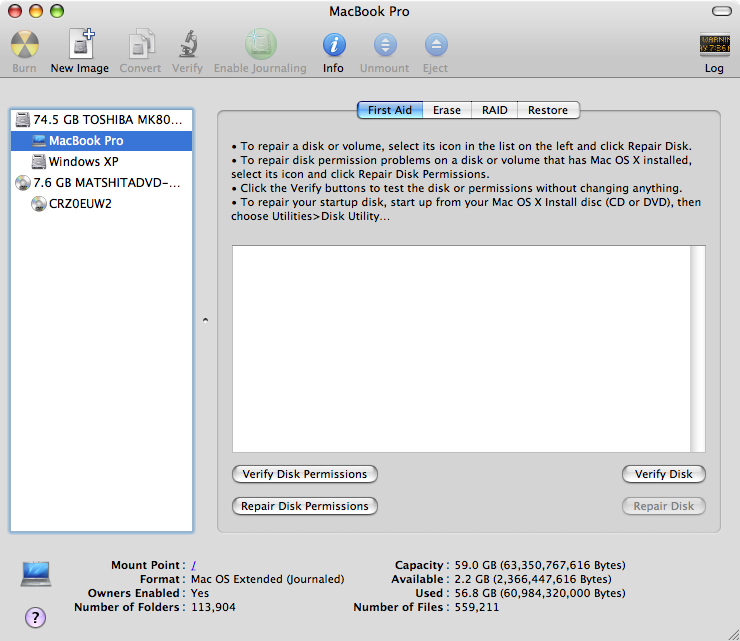
Task: Click the Used value 56.8 GB
Action: pyautogui.click(x=540, y=593)
